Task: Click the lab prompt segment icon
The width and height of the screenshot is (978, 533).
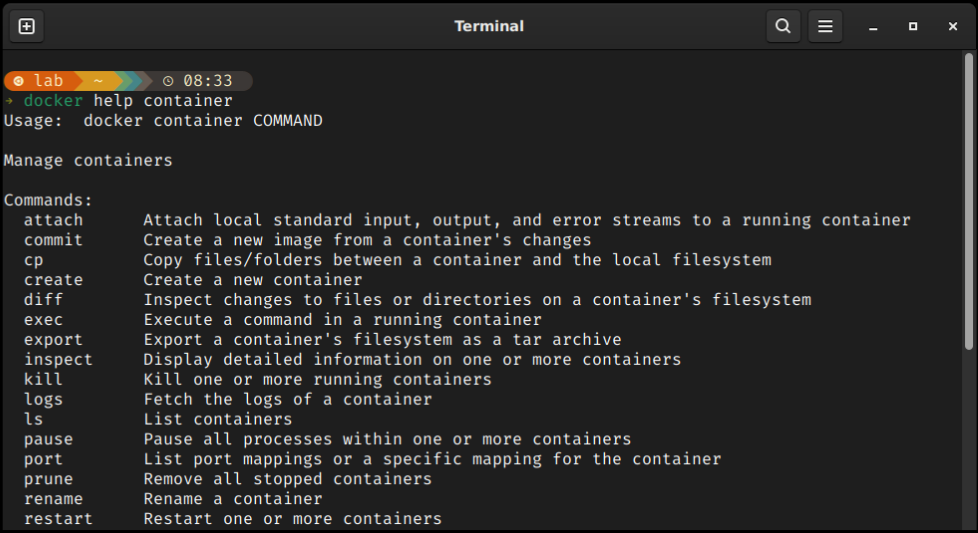Action: [19, 81]
